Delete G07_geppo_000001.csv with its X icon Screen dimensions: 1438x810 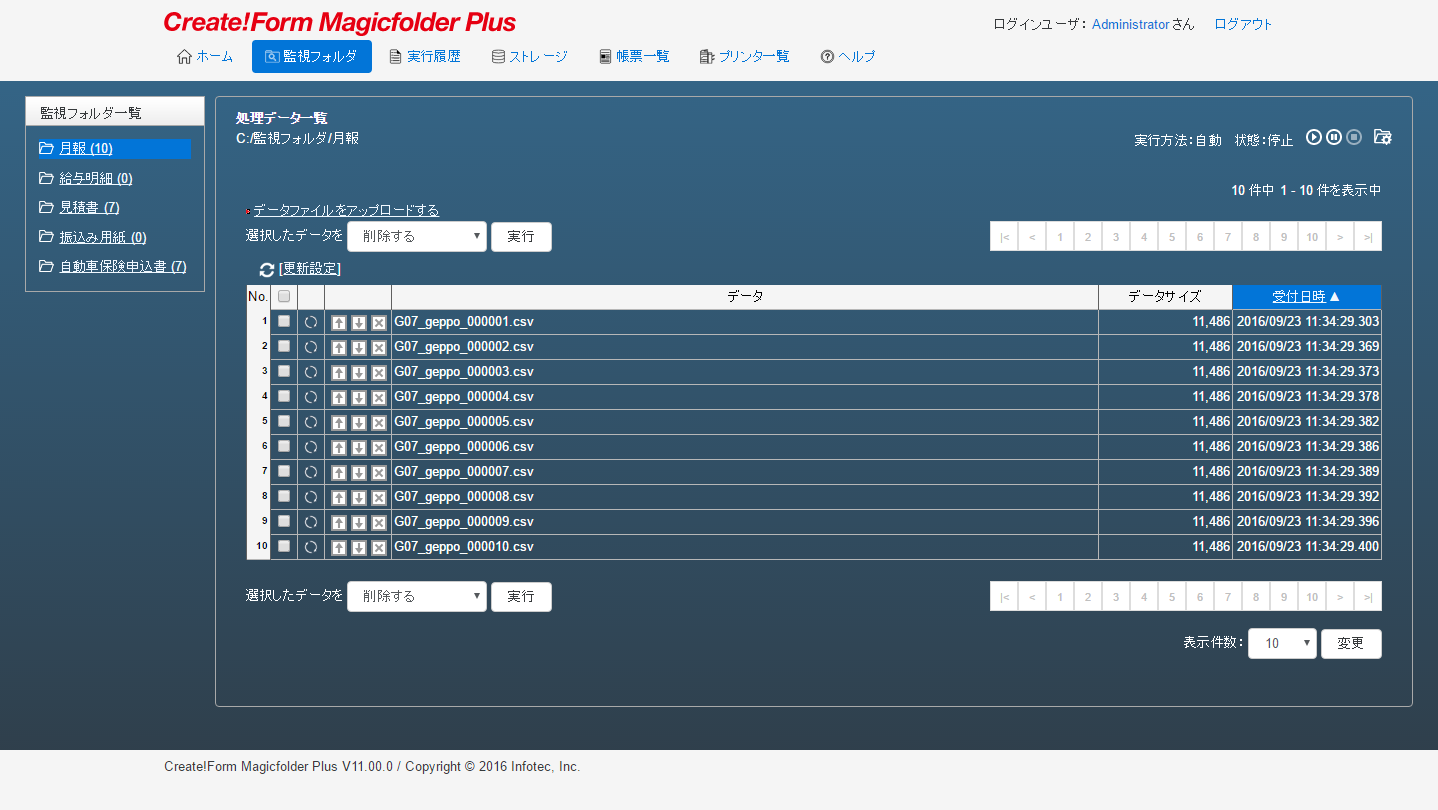tap(379, 322)
